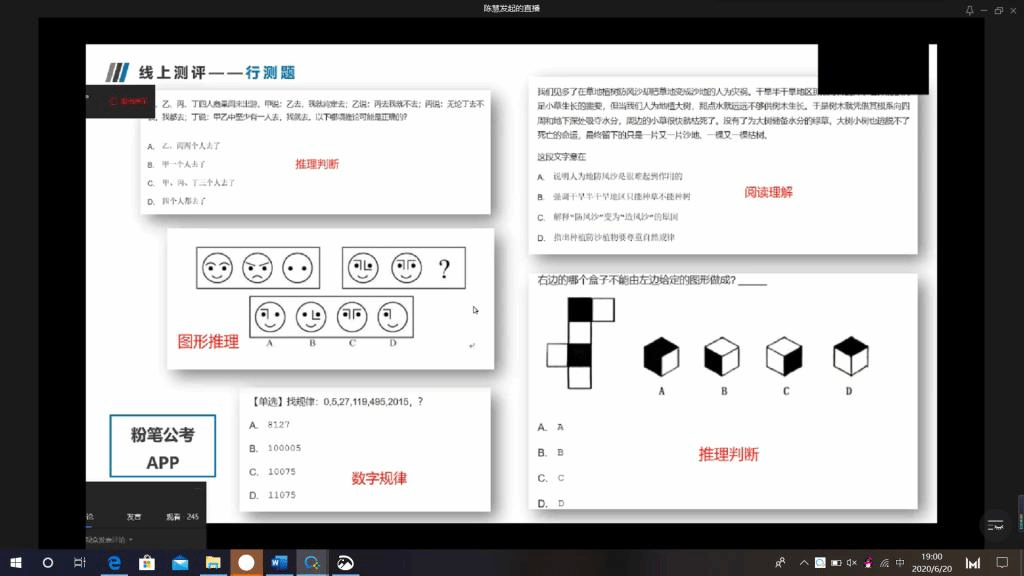The height and width of the screenshot is (576, 1024).
Task: Unmute the system volume speaker icon
Action: point(852,563)
